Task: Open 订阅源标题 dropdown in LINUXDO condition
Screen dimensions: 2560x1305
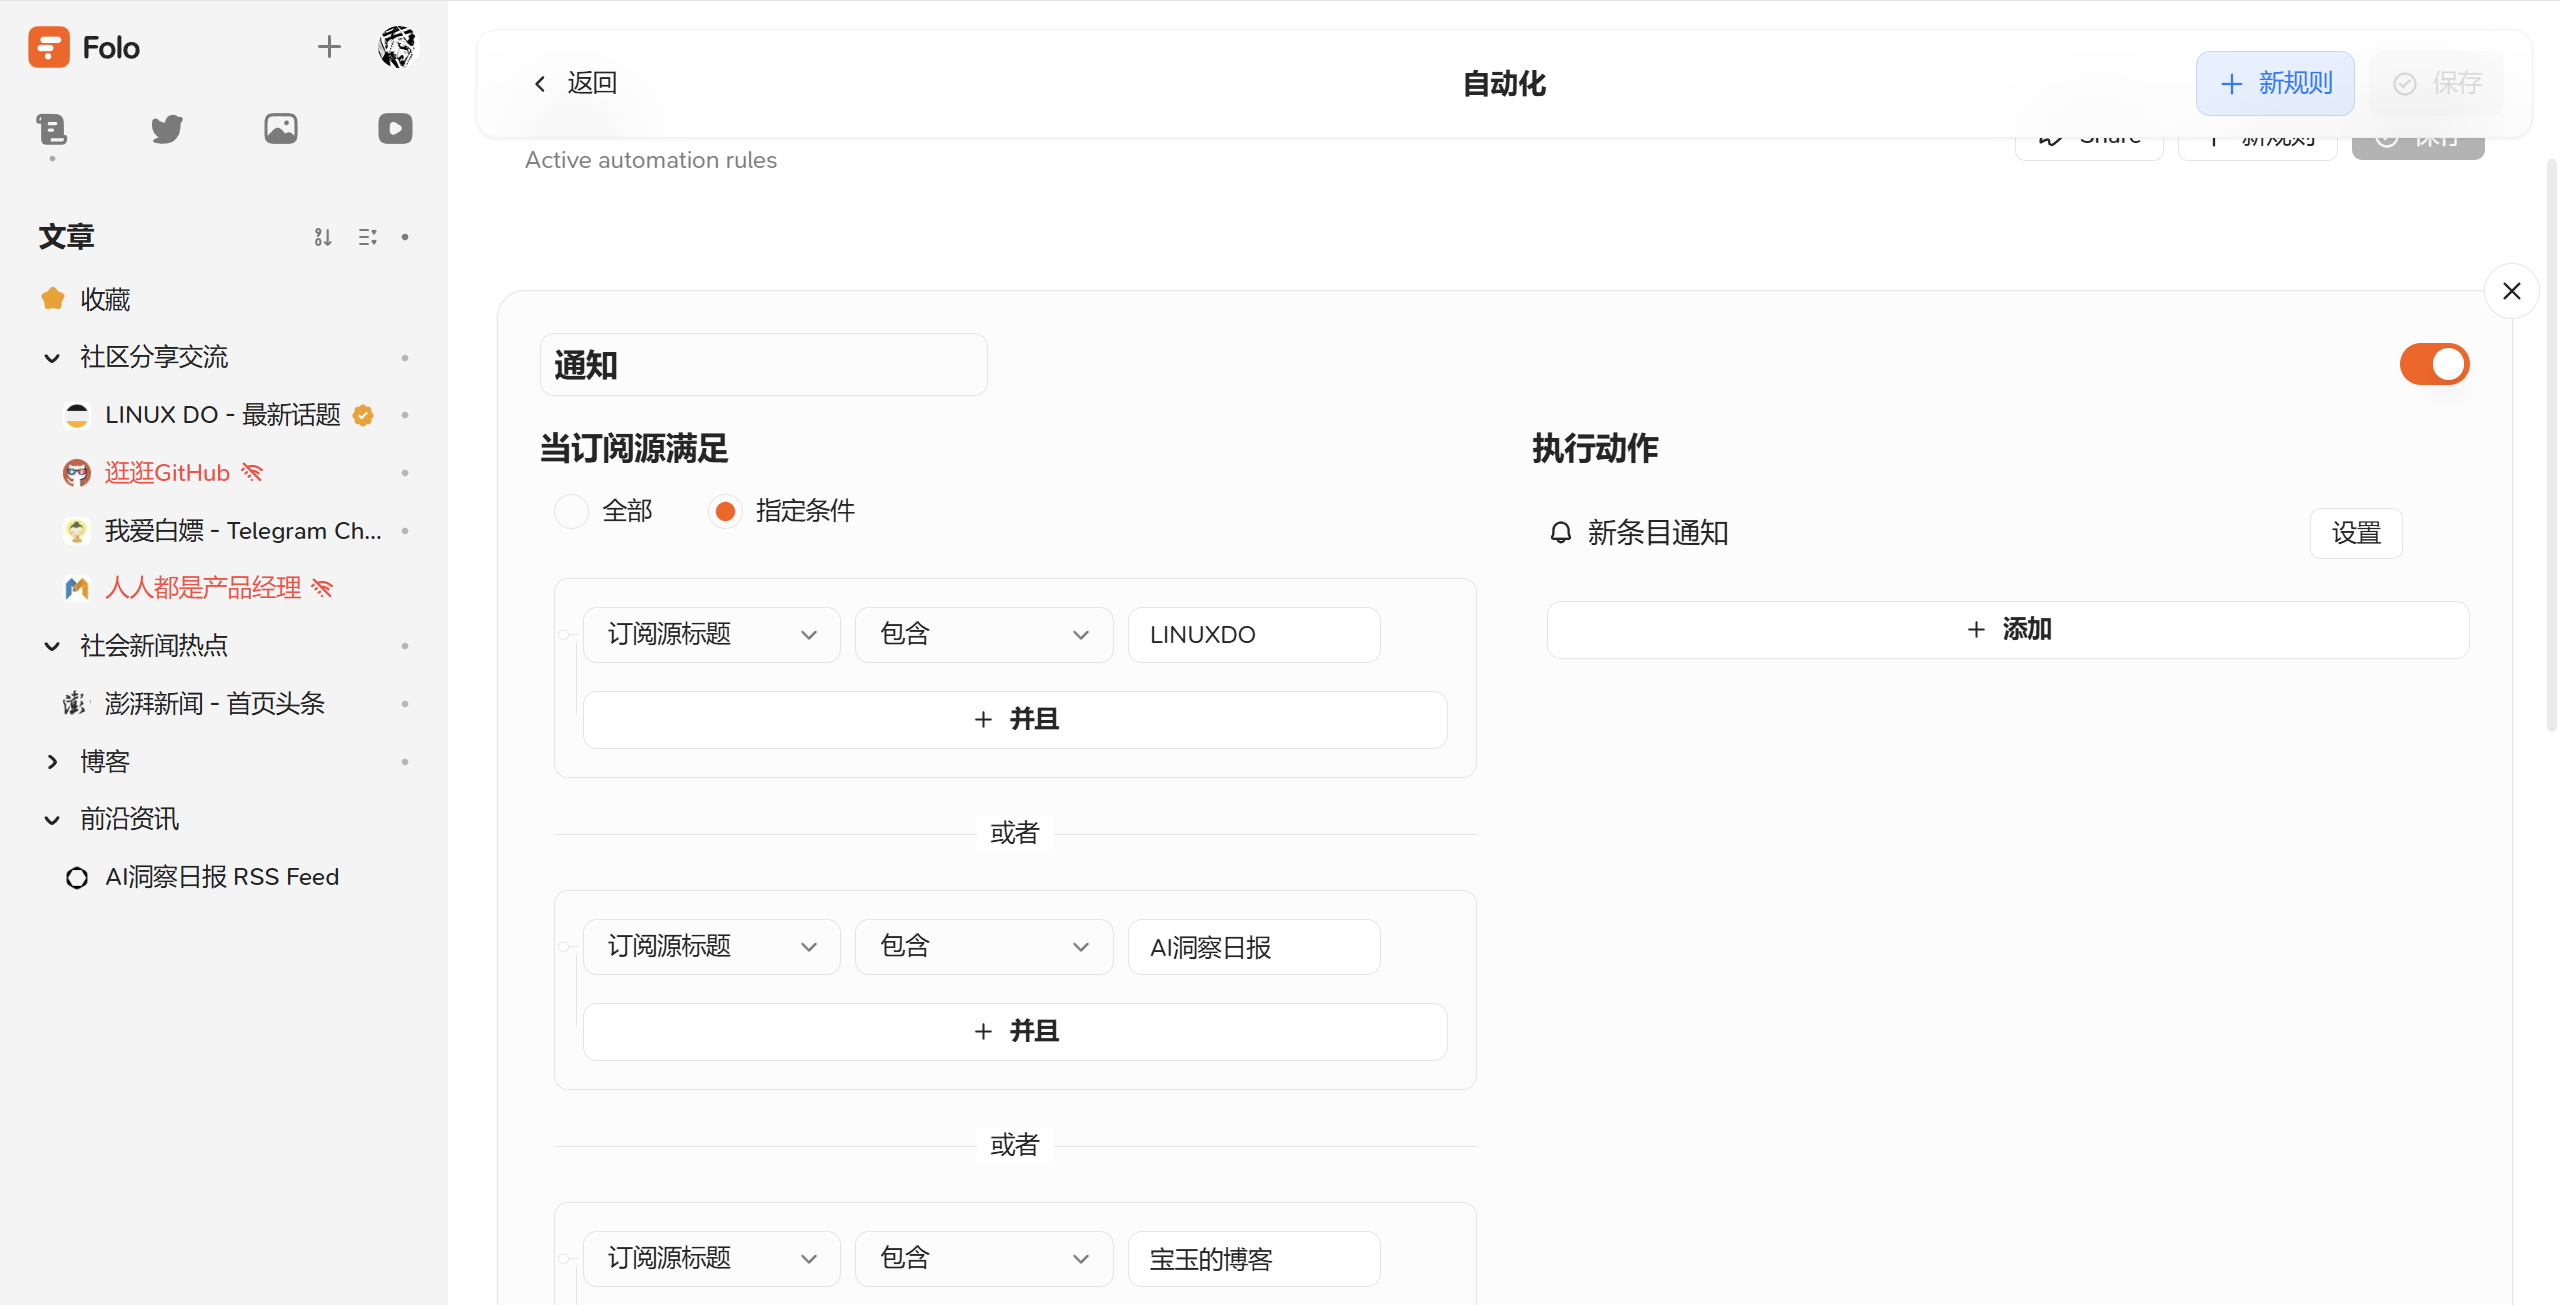Action: point(712,635)
